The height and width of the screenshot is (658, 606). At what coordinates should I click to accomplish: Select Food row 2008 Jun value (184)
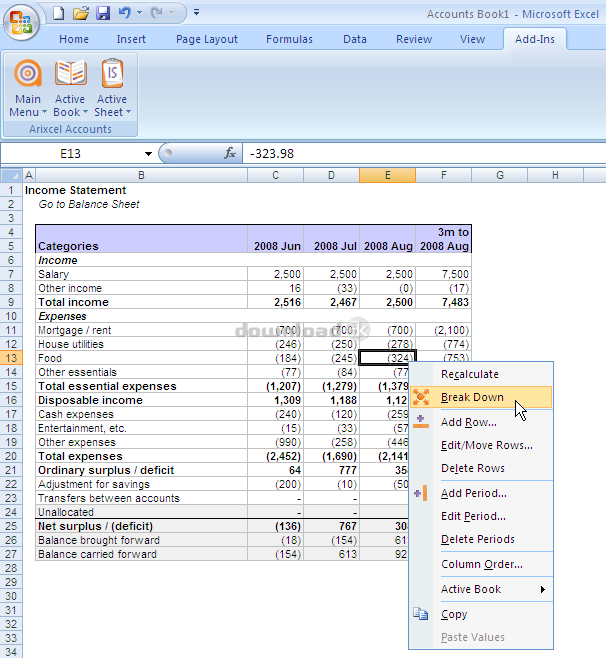[x=275, y=358]
